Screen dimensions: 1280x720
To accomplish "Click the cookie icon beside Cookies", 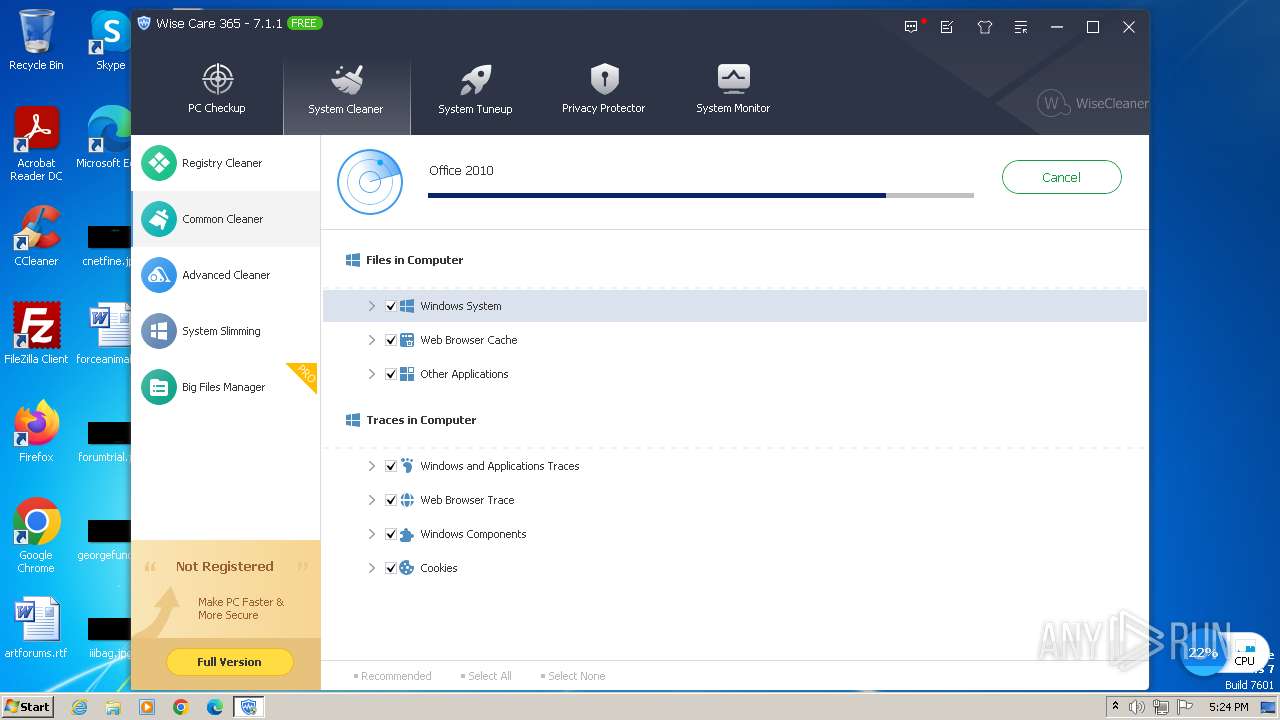I will pos(407,568).
